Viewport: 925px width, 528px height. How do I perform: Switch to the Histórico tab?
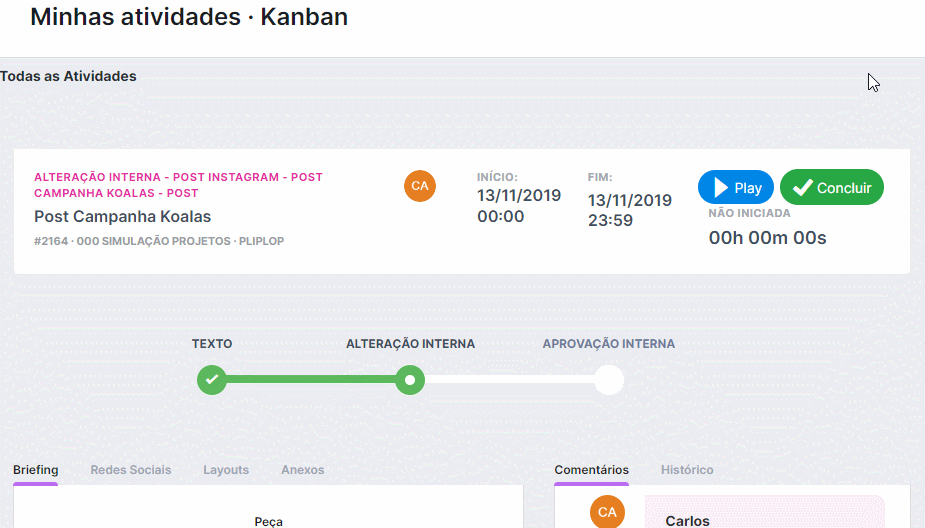pyautogui.click(x=687, y=470)
